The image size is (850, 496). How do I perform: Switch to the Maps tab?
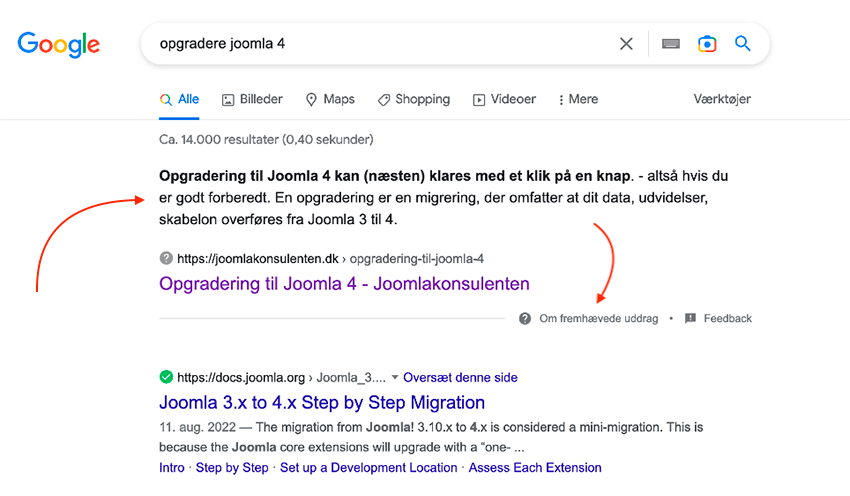click(x=330, y=99)
